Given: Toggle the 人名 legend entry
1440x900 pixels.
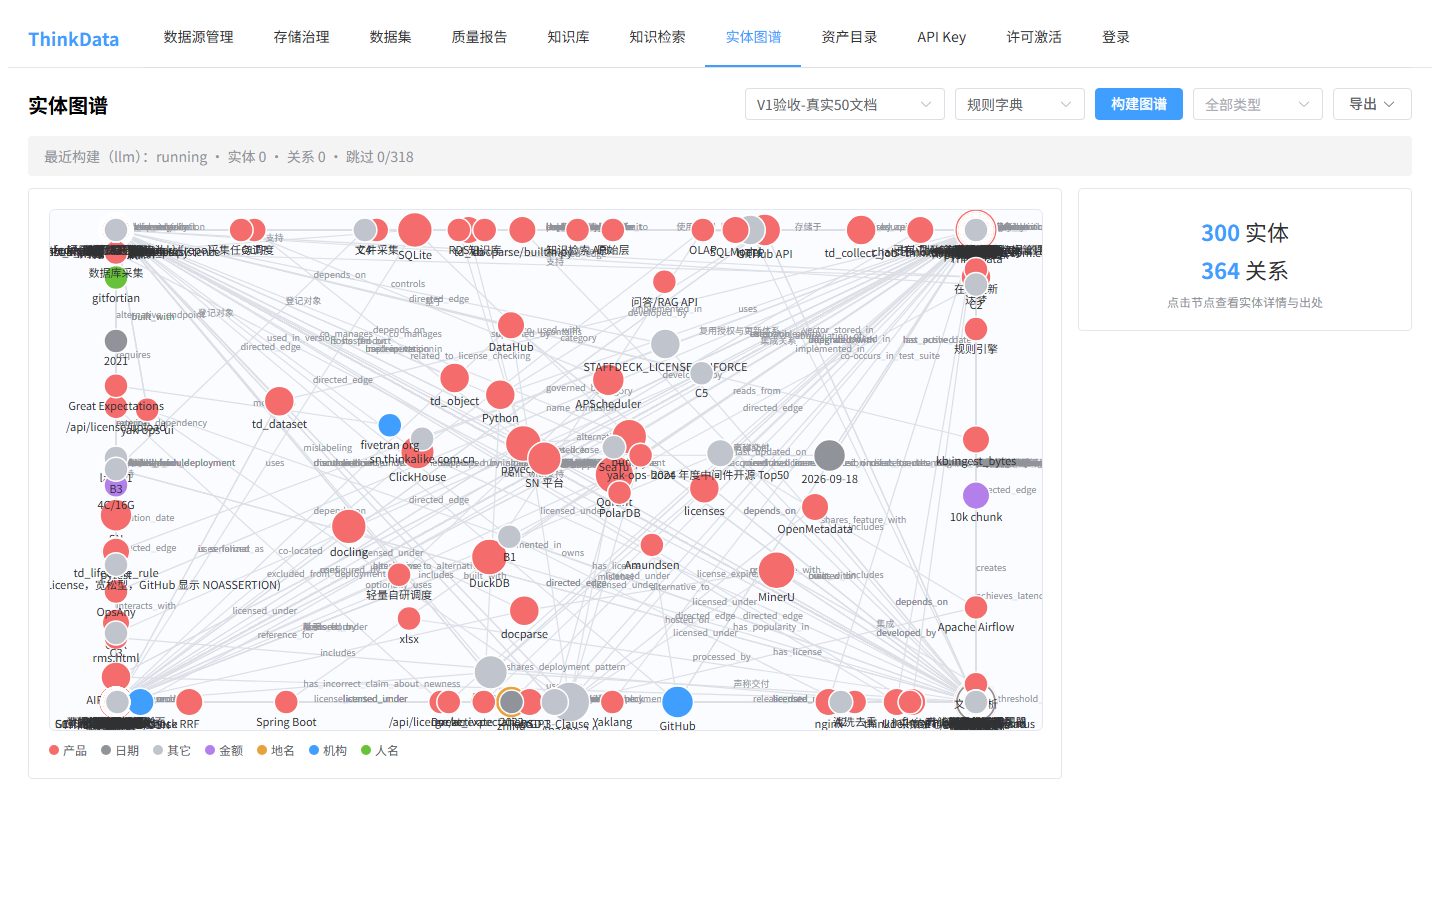Looking at the screenshot, I should pos(380,750).
